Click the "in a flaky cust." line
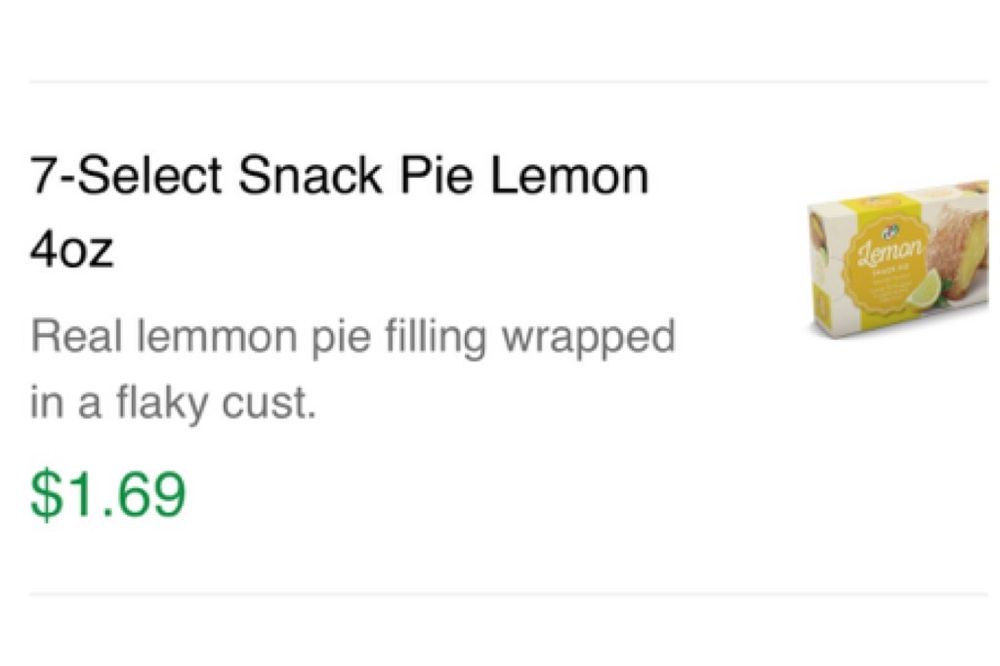This screenshot has width=1000, height=666. coord(173,402)
